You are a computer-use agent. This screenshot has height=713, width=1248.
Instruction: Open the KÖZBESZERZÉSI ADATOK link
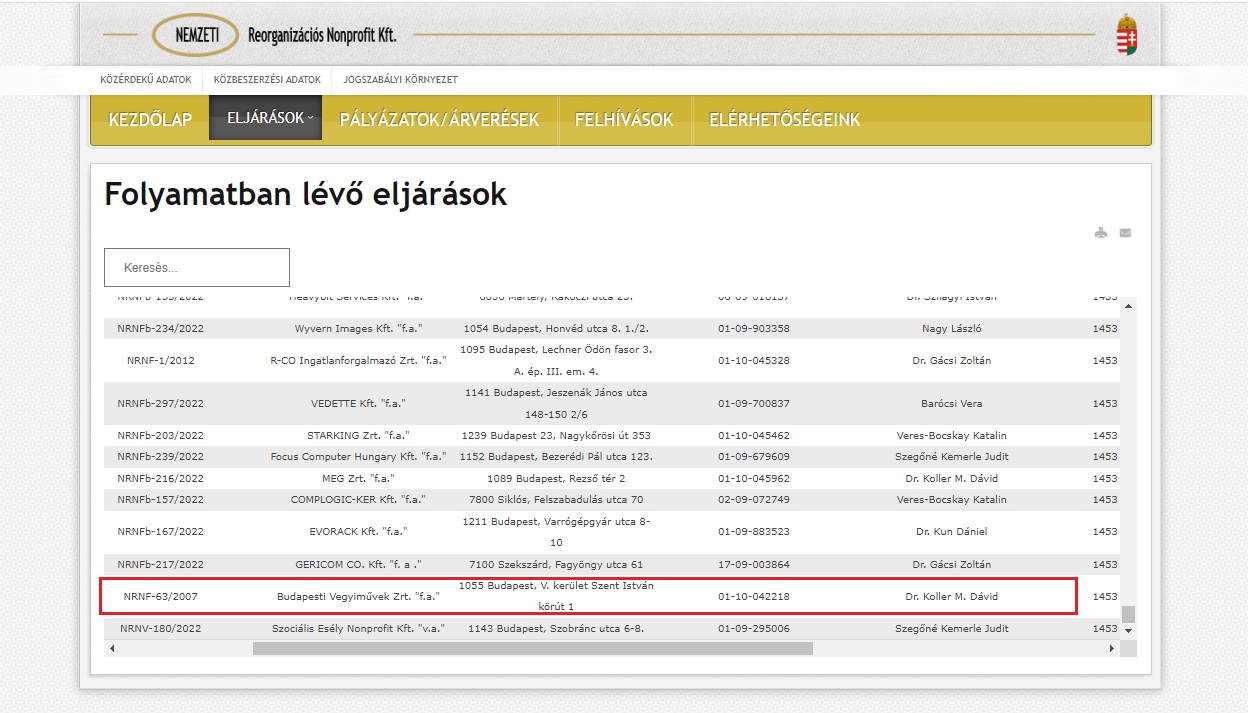(267, 79)
